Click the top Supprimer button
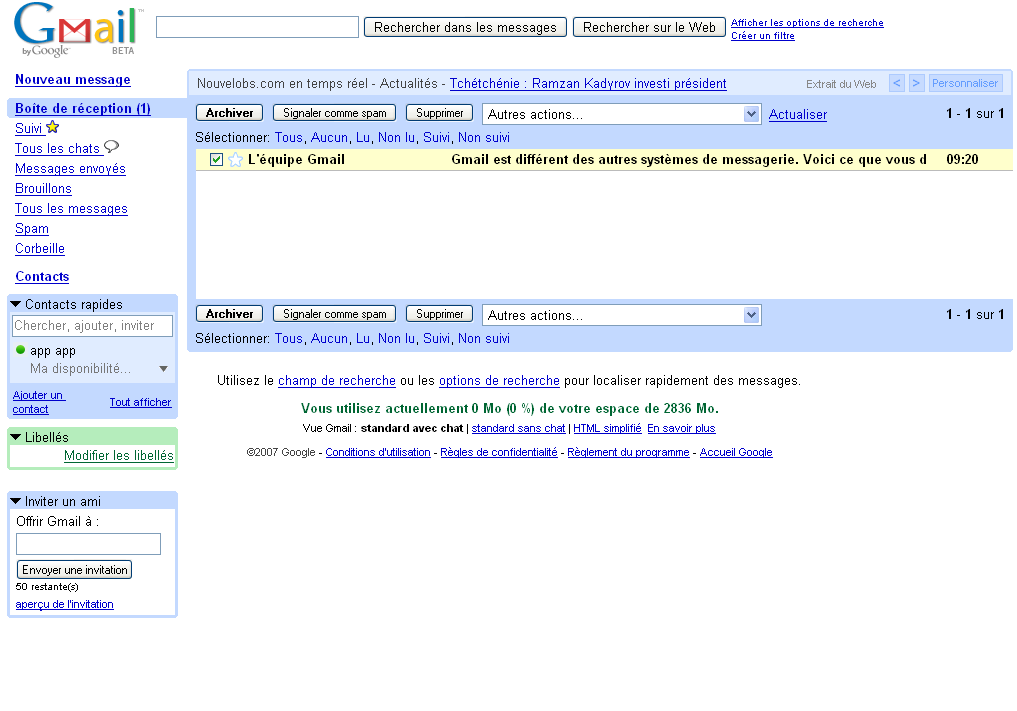The image size is (1017, 711). click(440, 113)
